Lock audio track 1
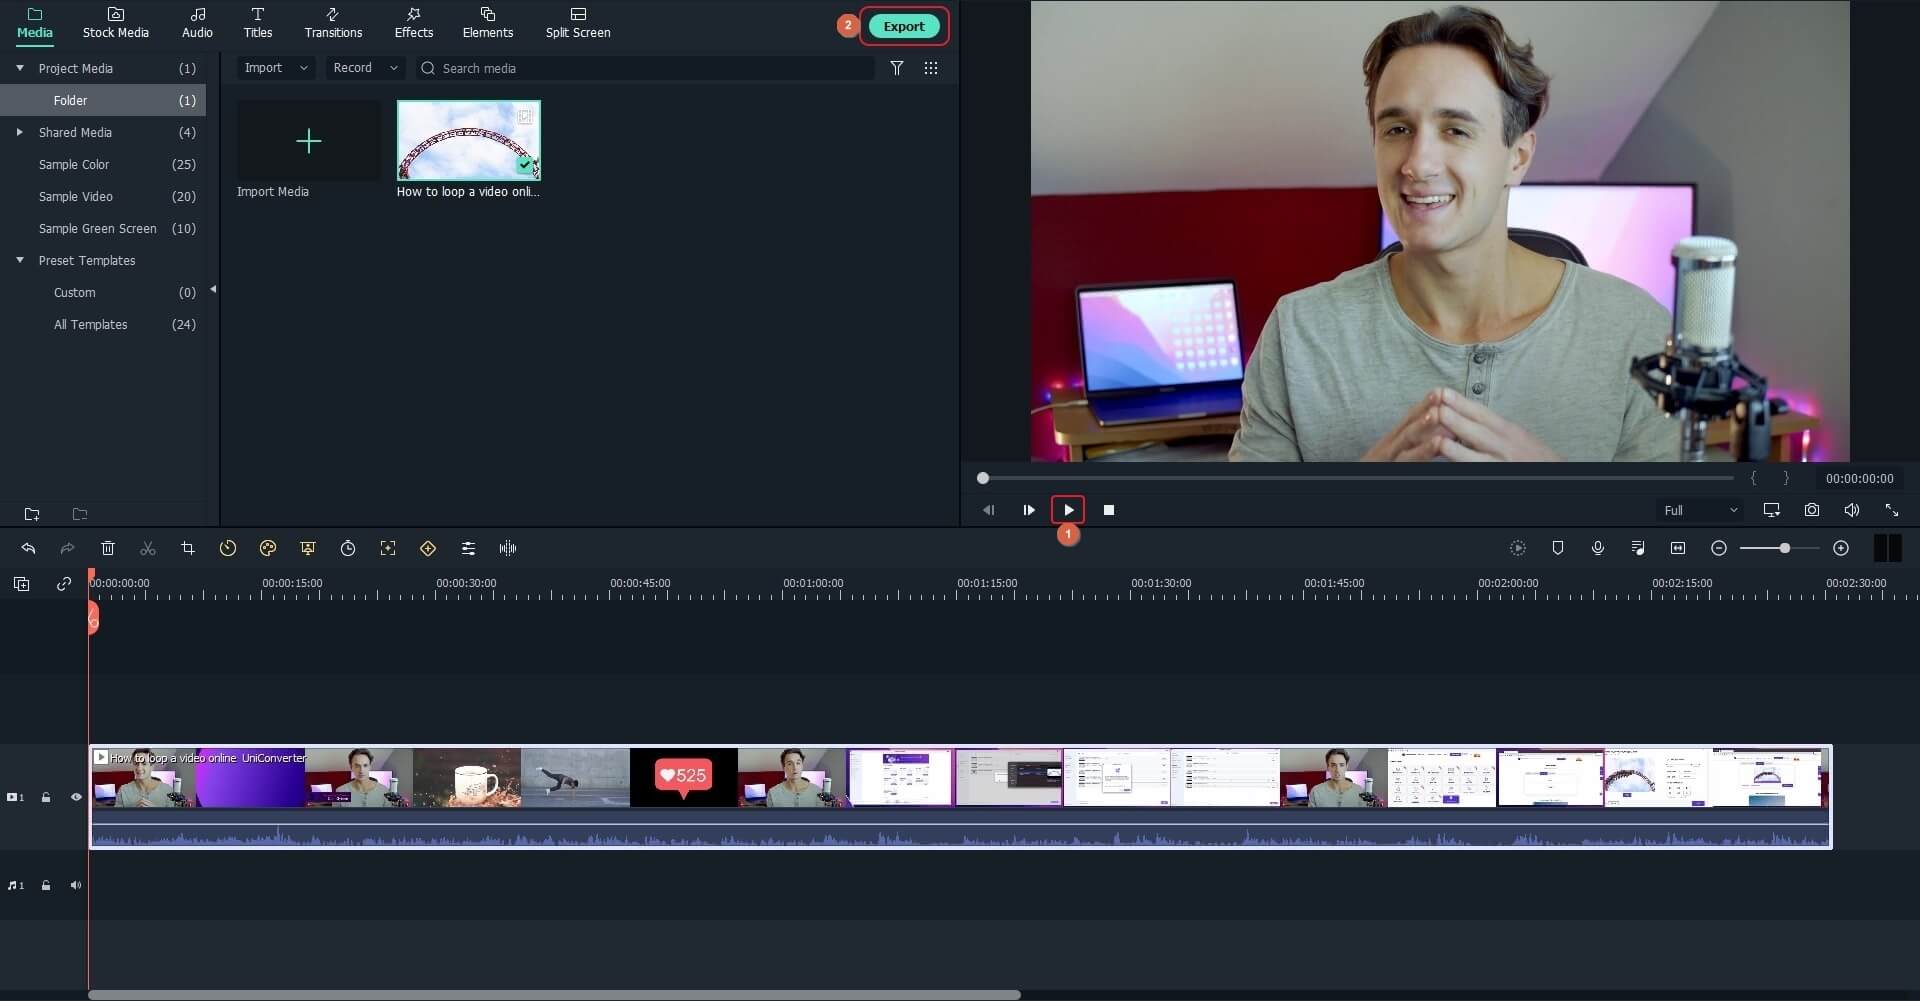Viewport: 1920px width, 1001px height. click(46, 885)
